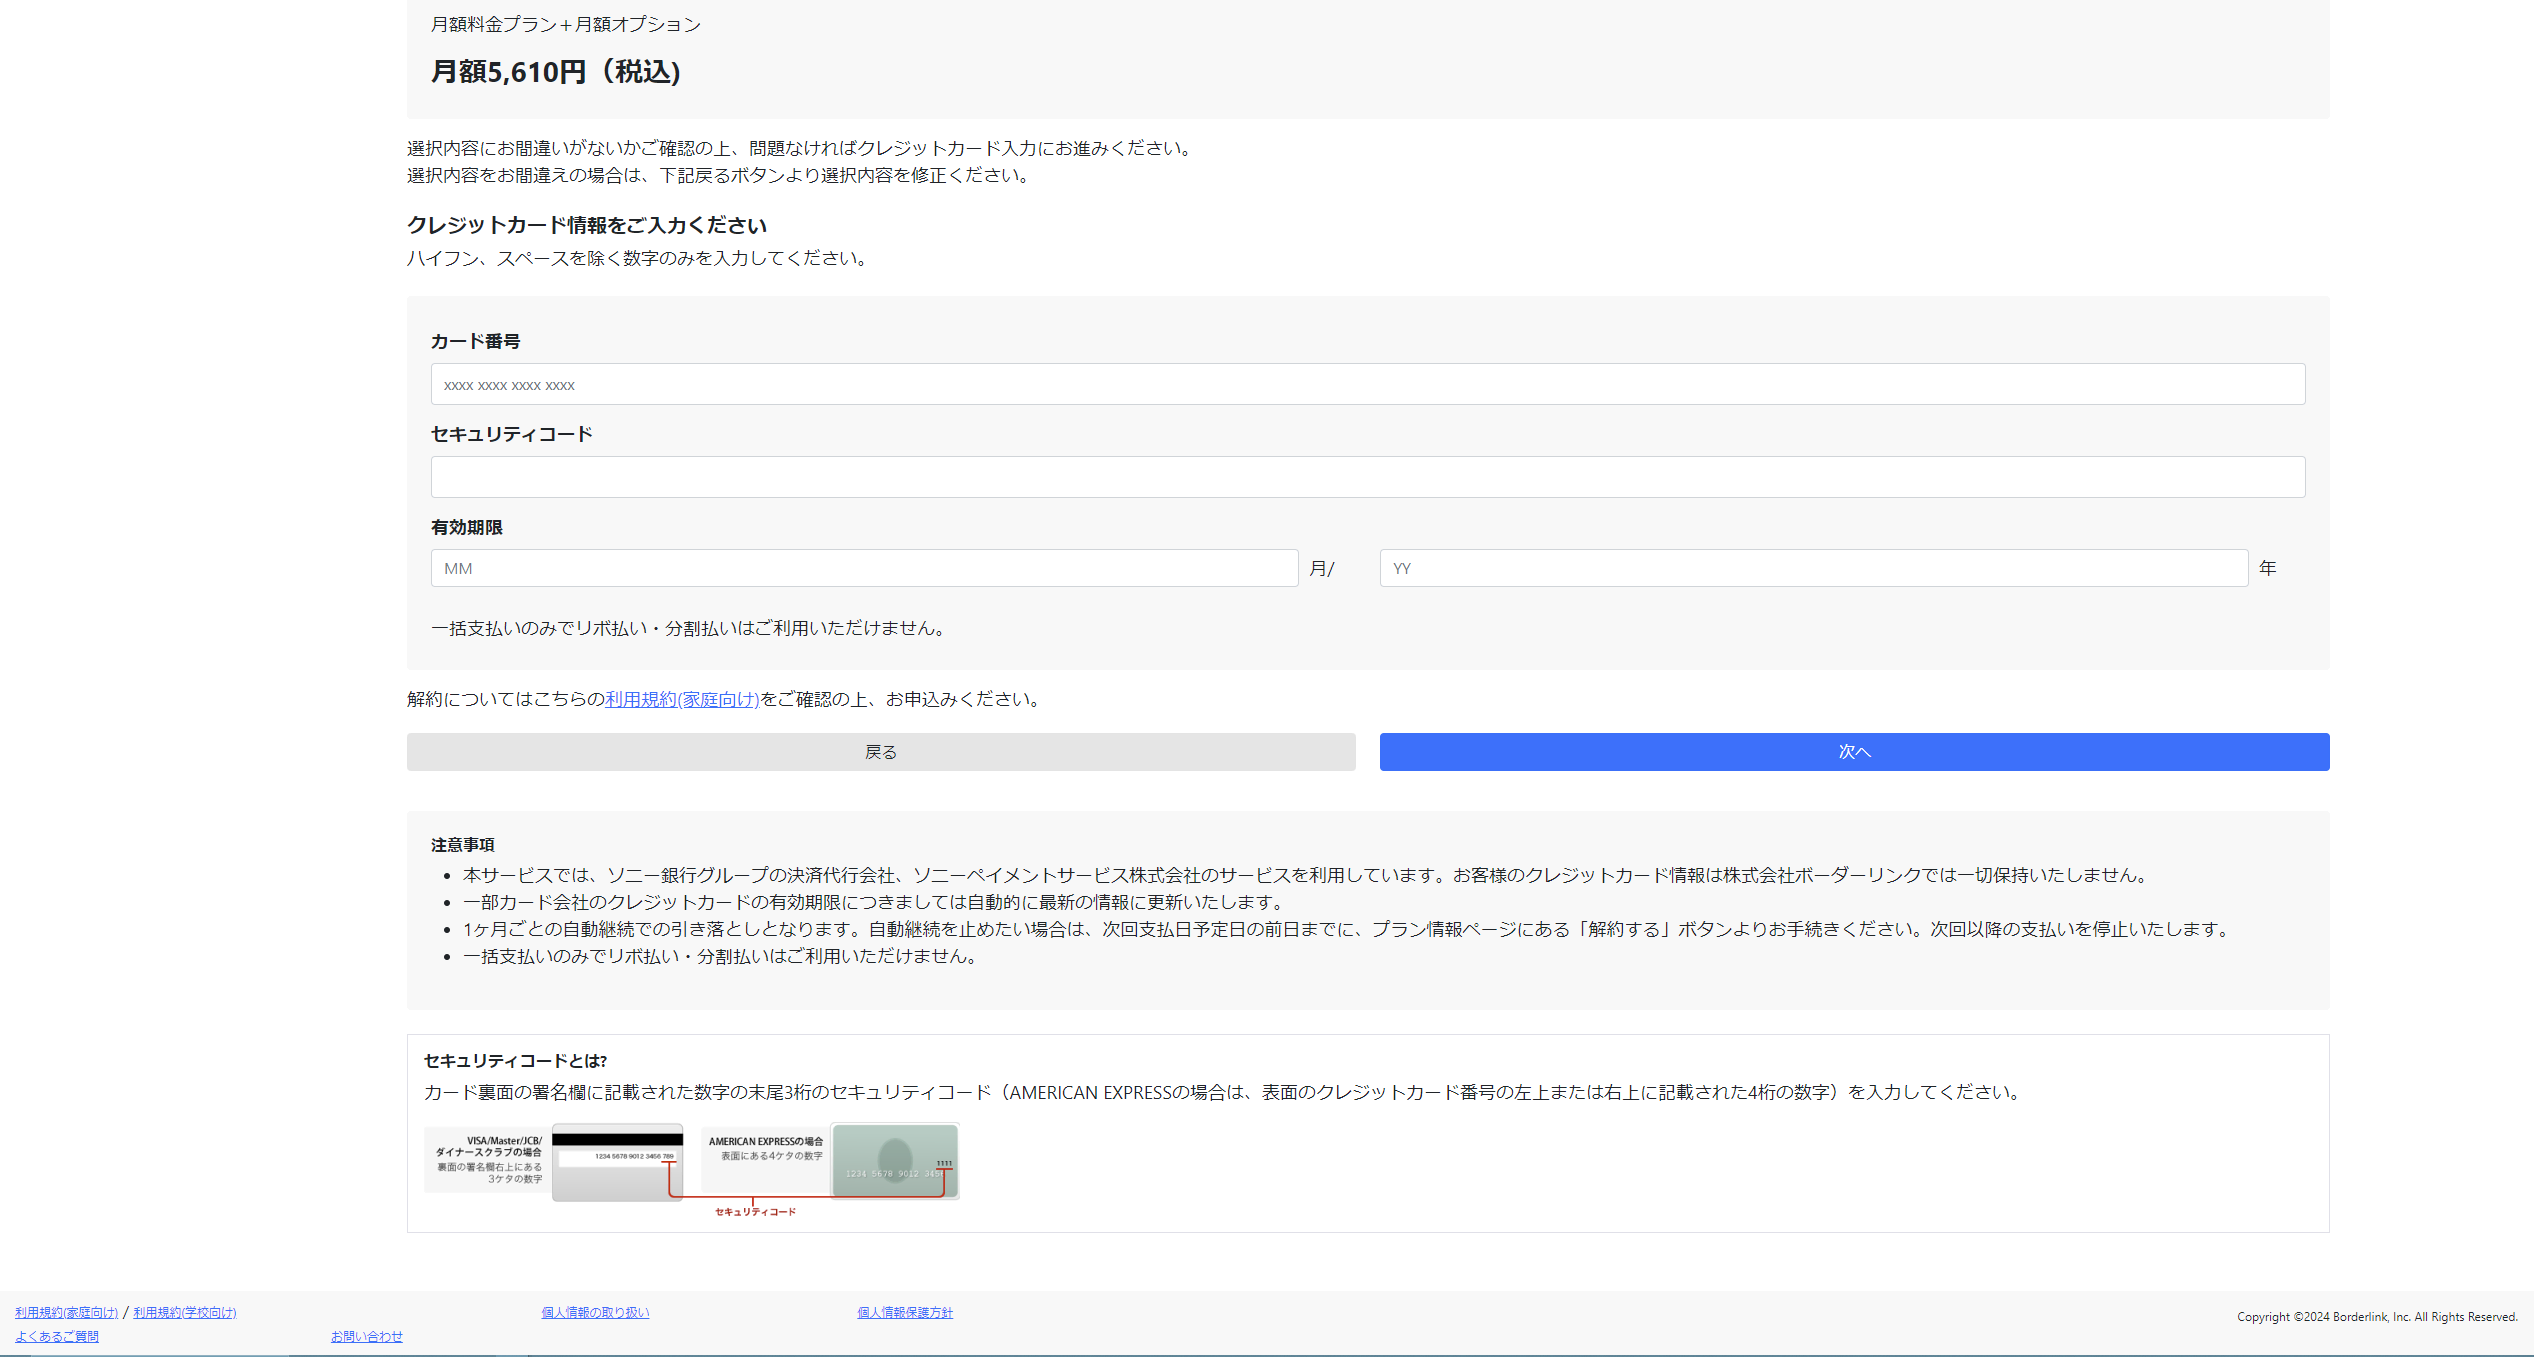Viewport: 2534px width, 1357px height.
Task: Click the red セキュリティコード diagram label
Action: (x=755, y=1211)
